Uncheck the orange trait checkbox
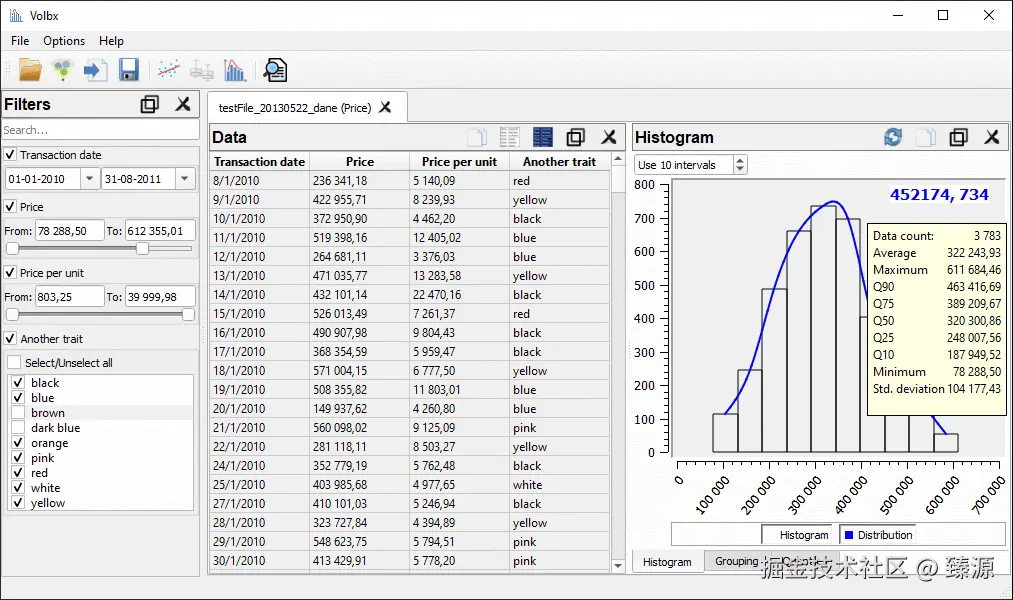Image resolution: width=1013 pixels, height=600 pixels. (x=18, y=442)
